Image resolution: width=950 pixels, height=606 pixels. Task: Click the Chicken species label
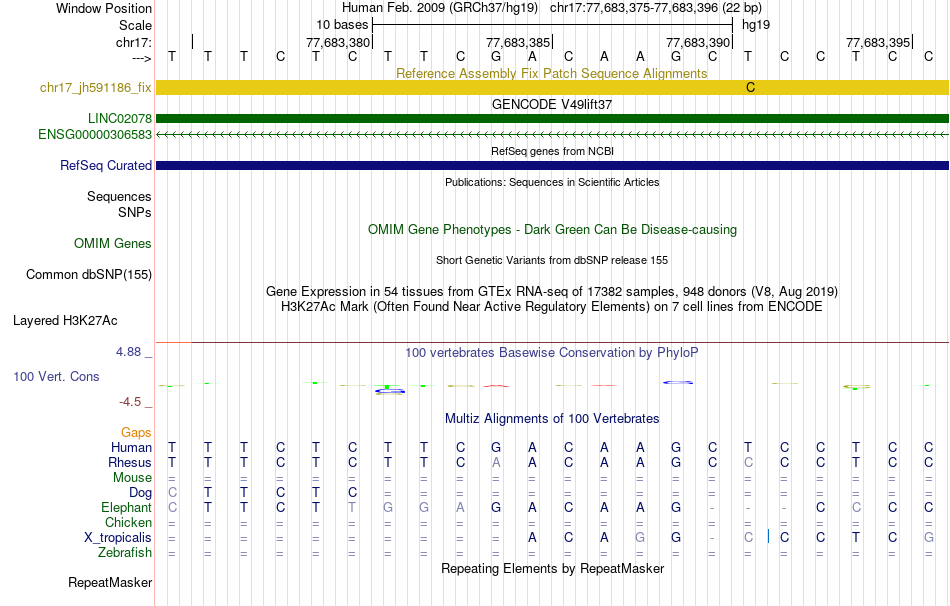(128, 522)
